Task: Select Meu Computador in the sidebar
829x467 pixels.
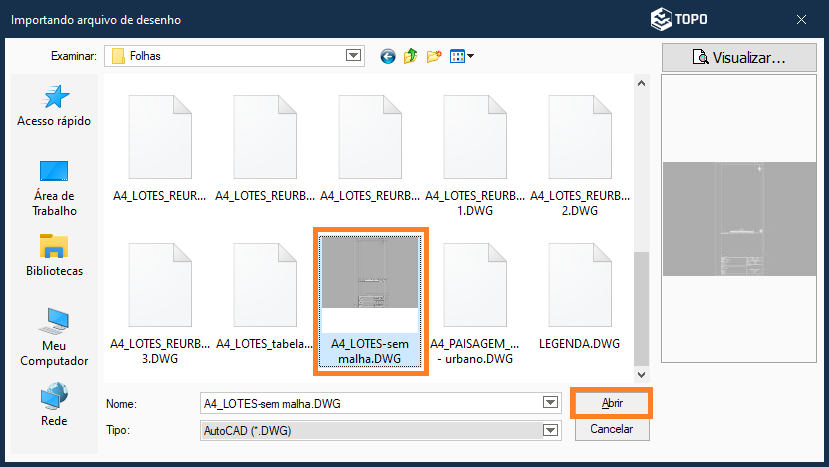Action: click(54, 336)
